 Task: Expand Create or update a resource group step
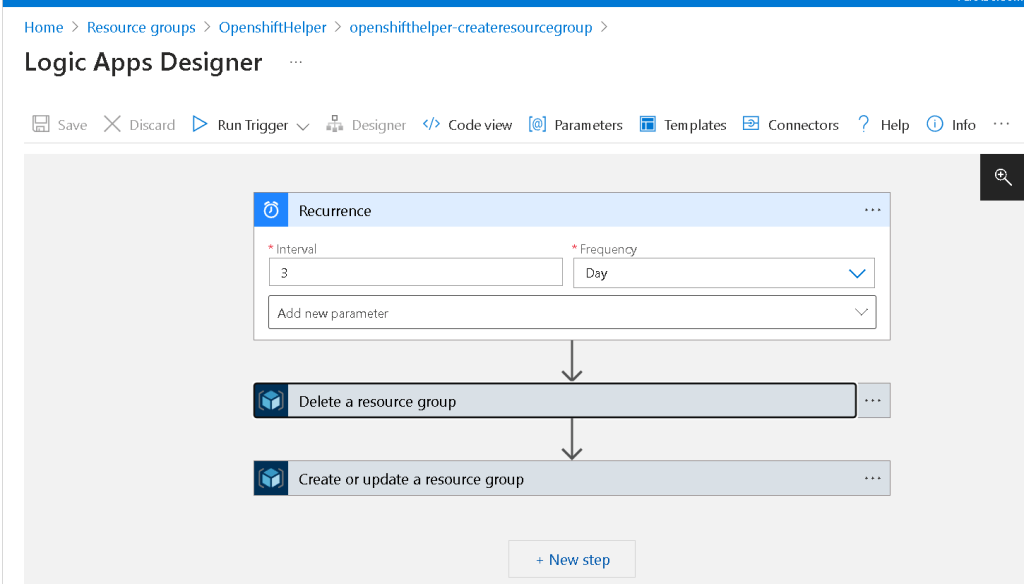click(572, 478)
